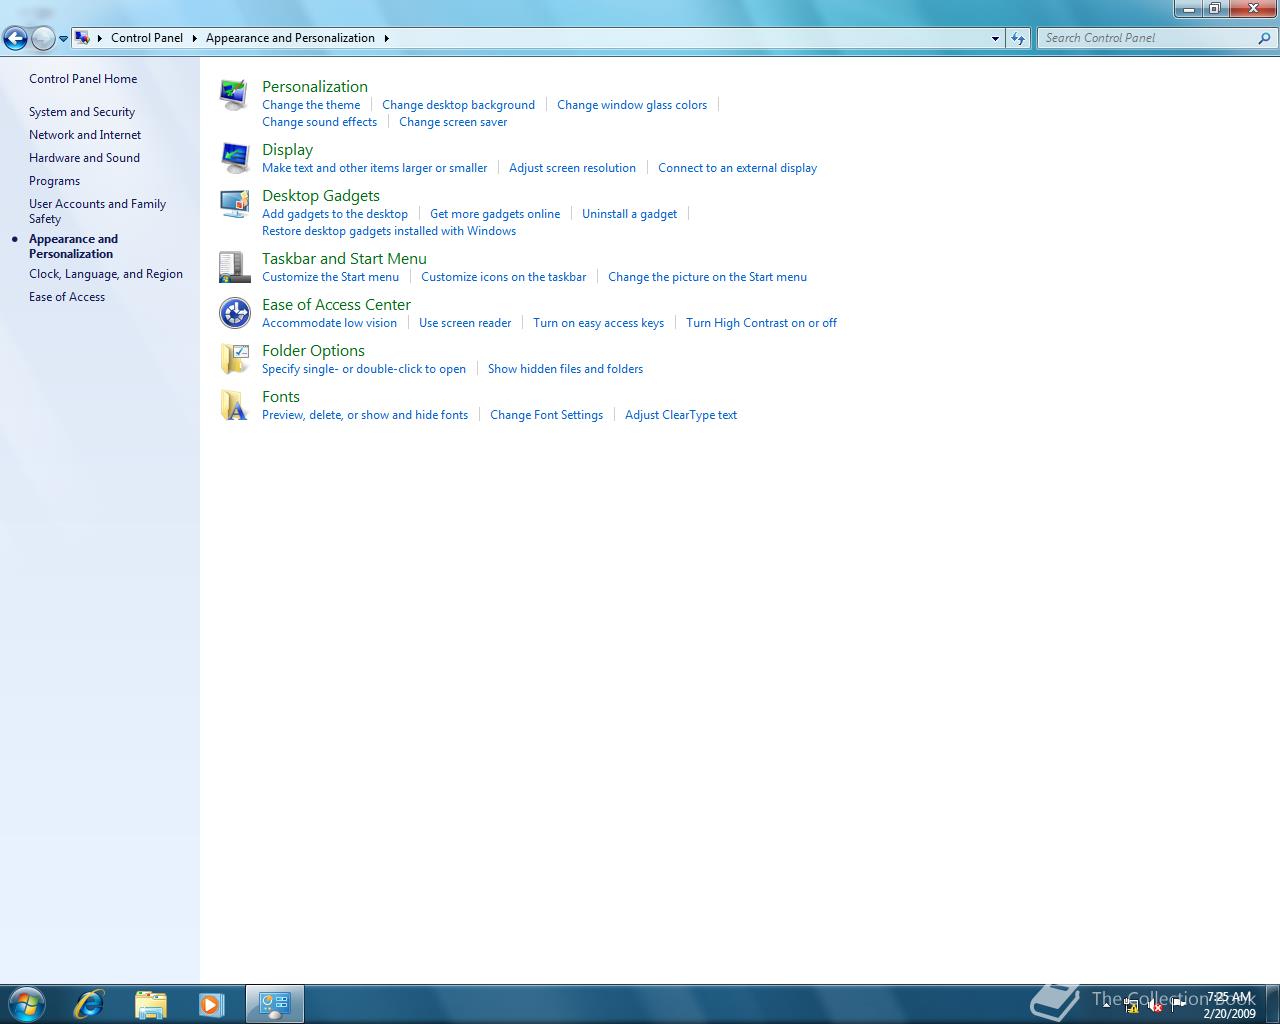Click Change Font Settings
Screen dimensions: 1280x1024
click(x=546, y=415)
